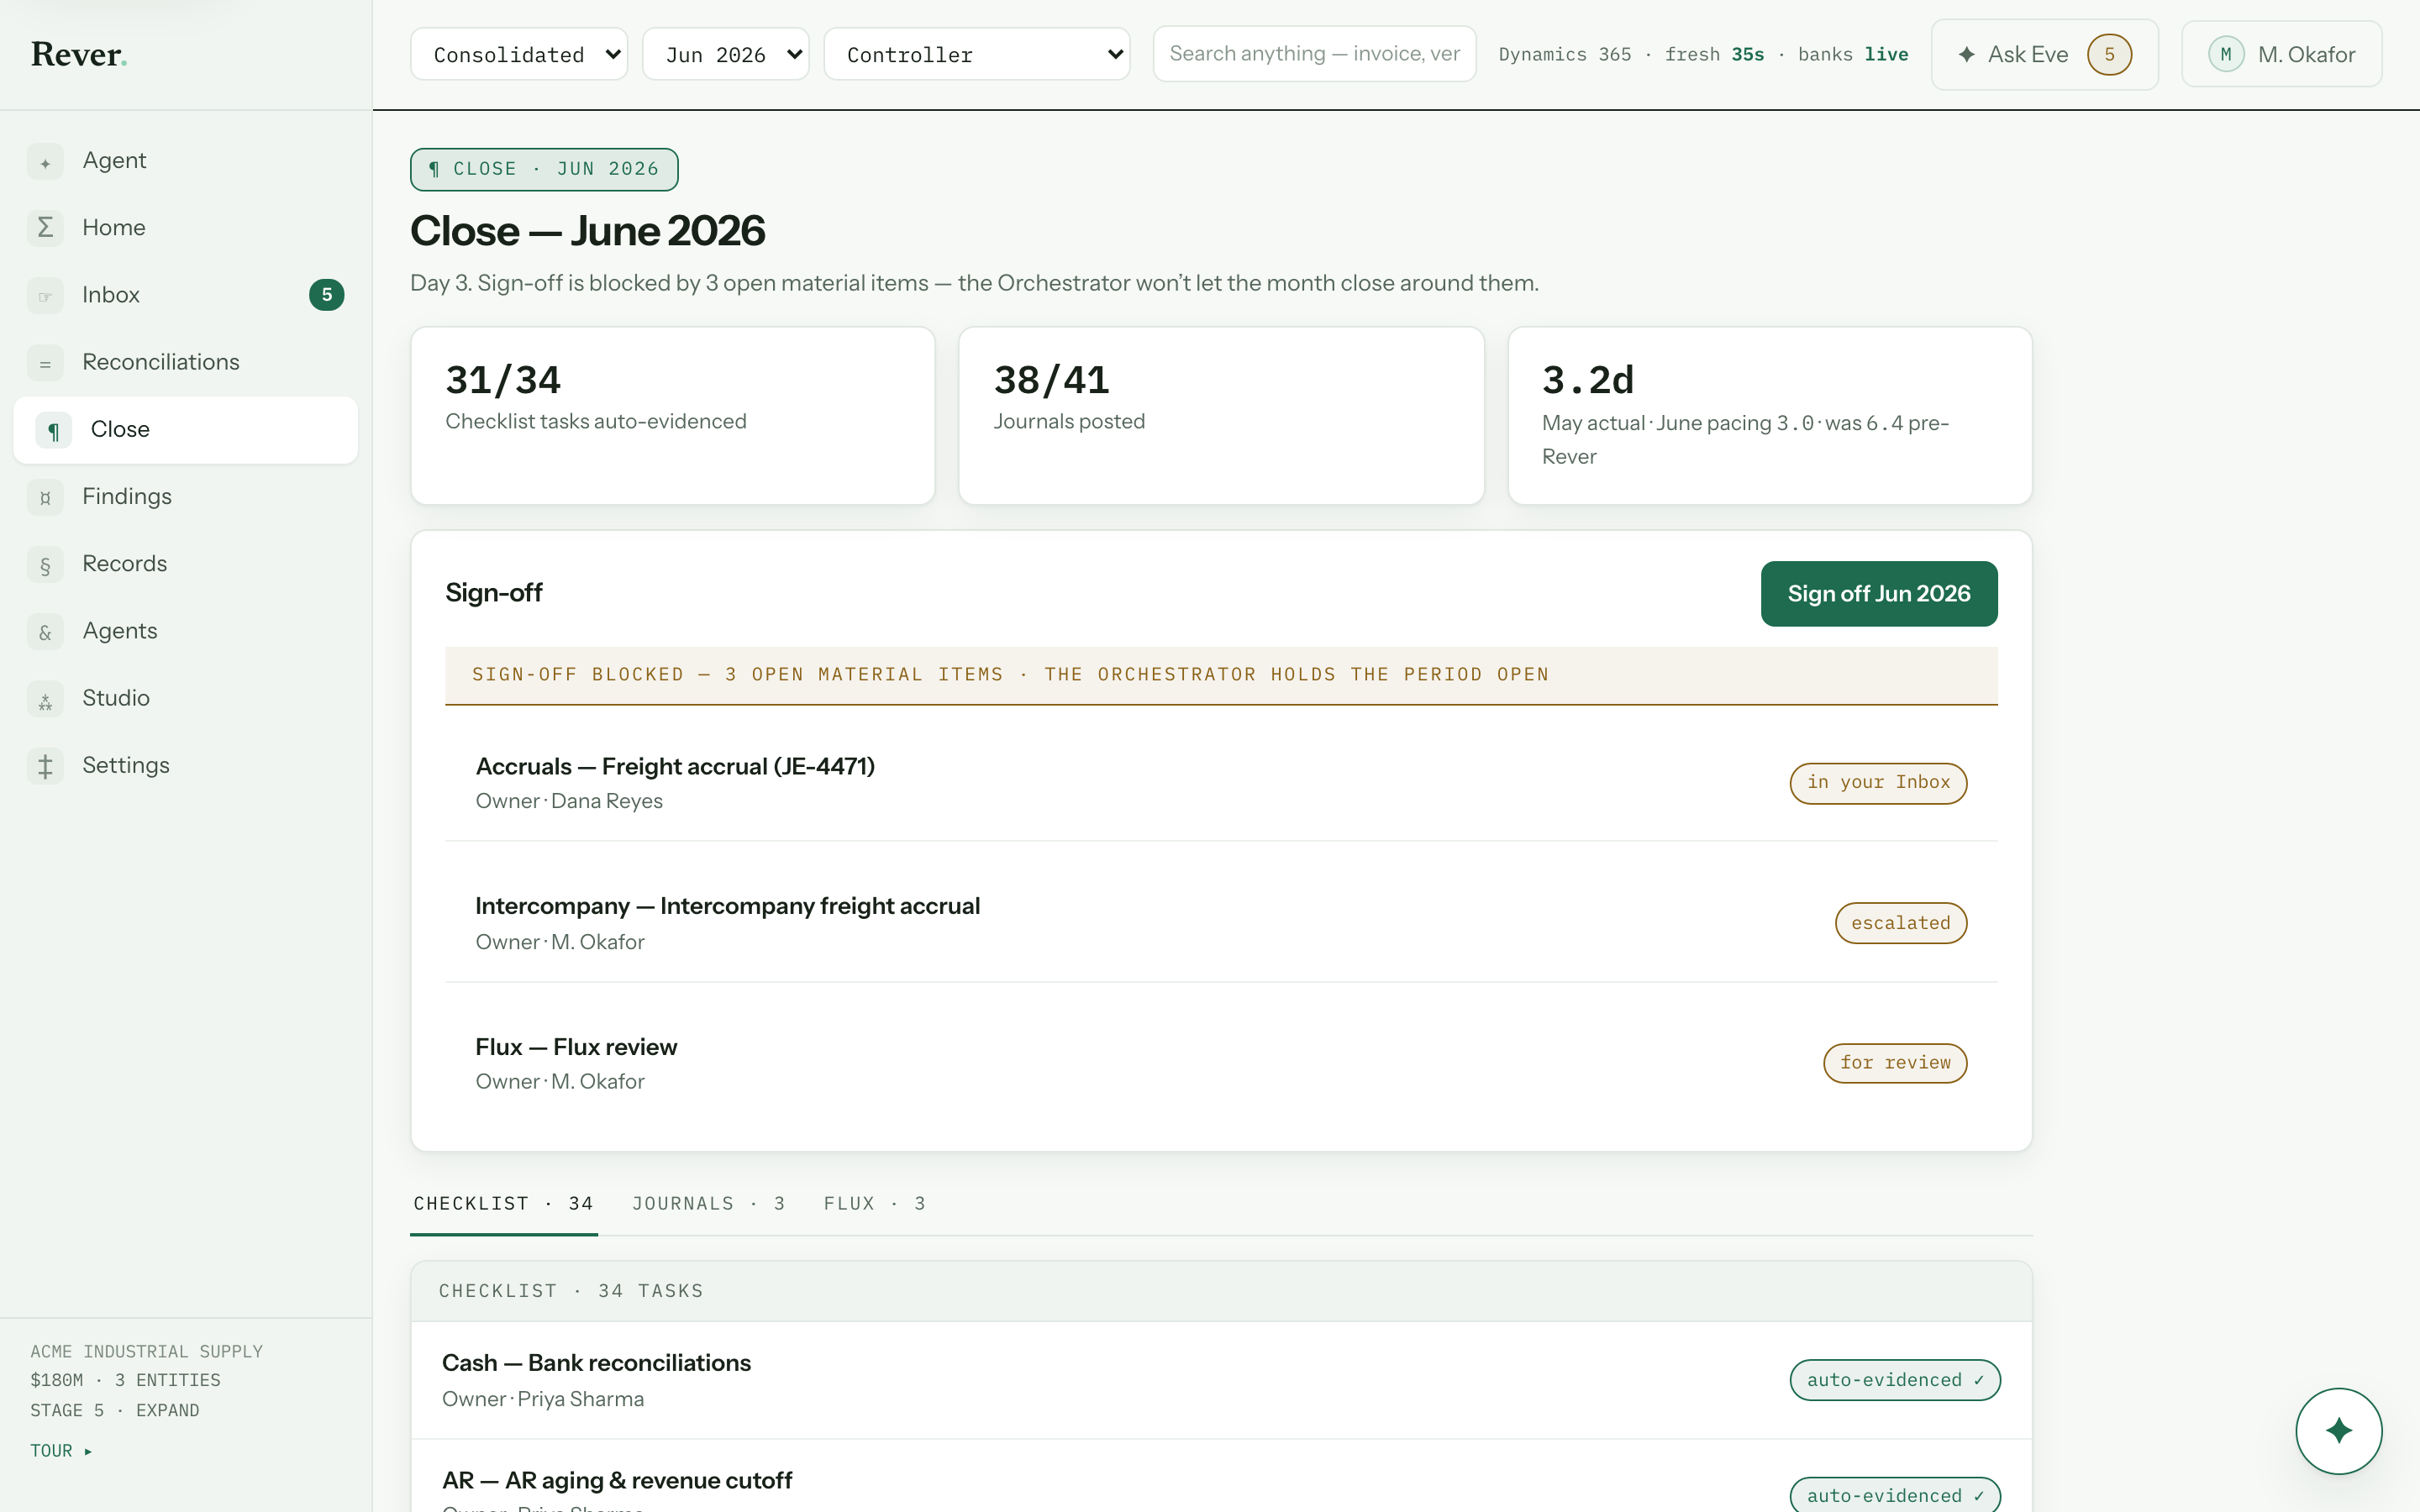Click the Records section-sign icon
2420x1512 pixels.
click(45, 565)
